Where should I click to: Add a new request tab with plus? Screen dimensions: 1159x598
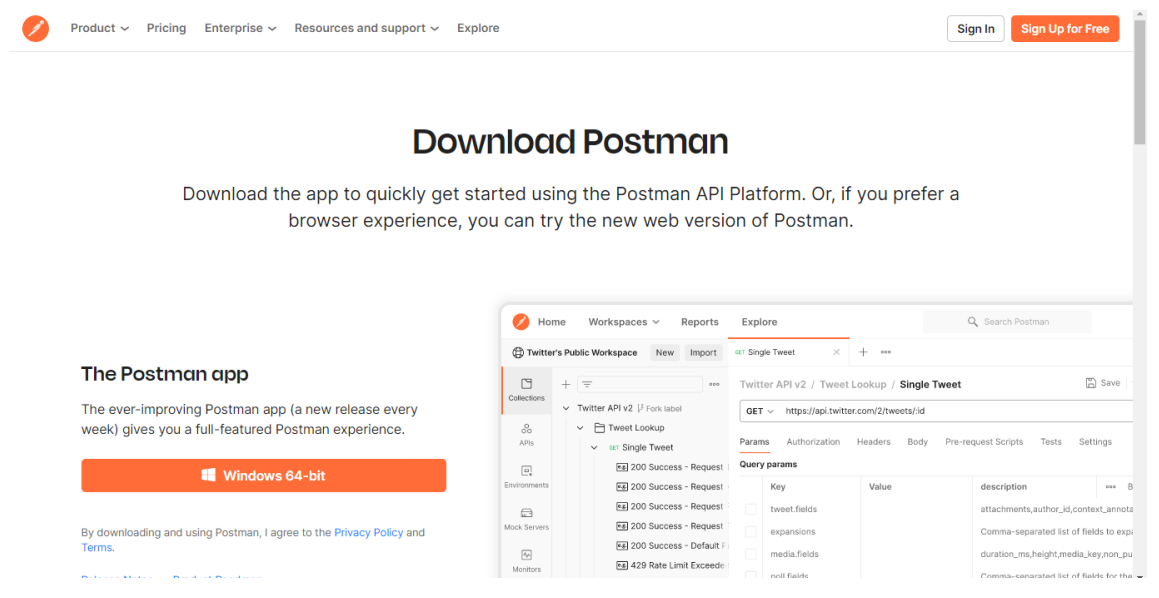click(x=863, y=352)
